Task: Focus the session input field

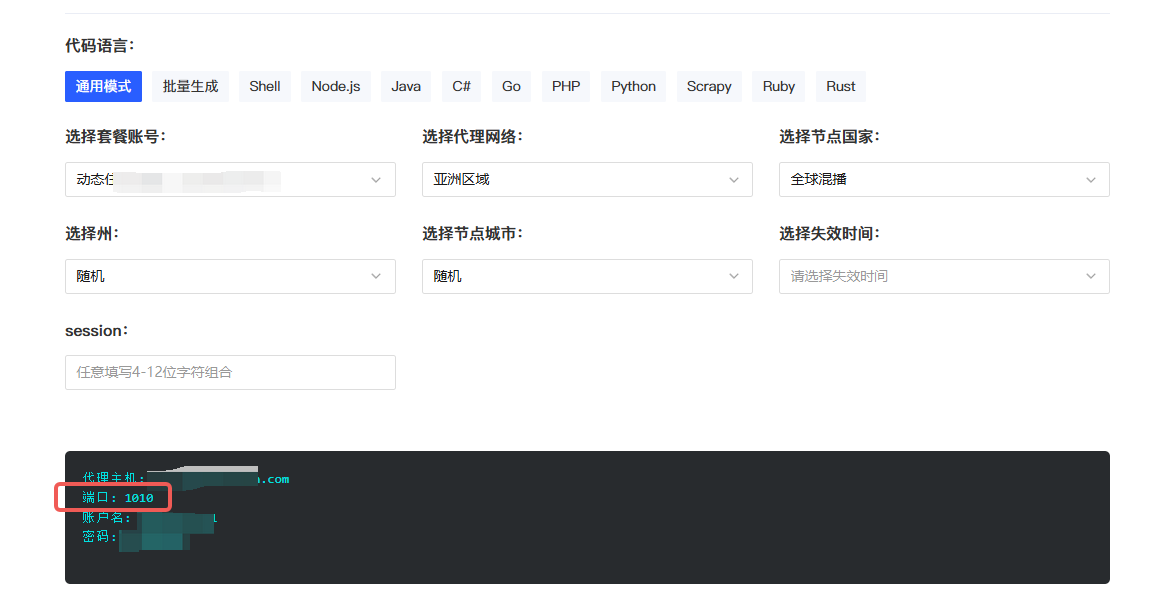Action: [x=230, y=372]
